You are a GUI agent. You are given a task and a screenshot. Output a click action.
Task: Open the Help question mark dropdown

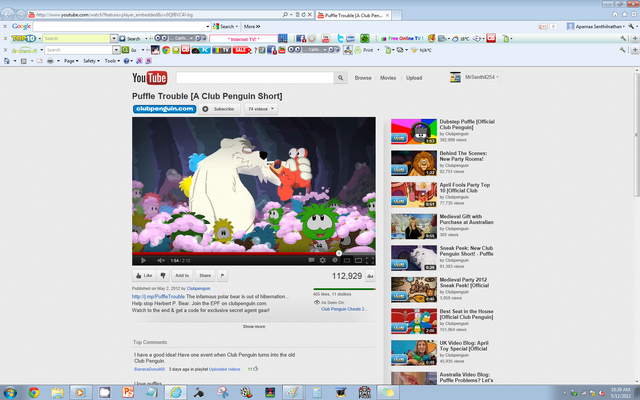(x=128, y=61)
